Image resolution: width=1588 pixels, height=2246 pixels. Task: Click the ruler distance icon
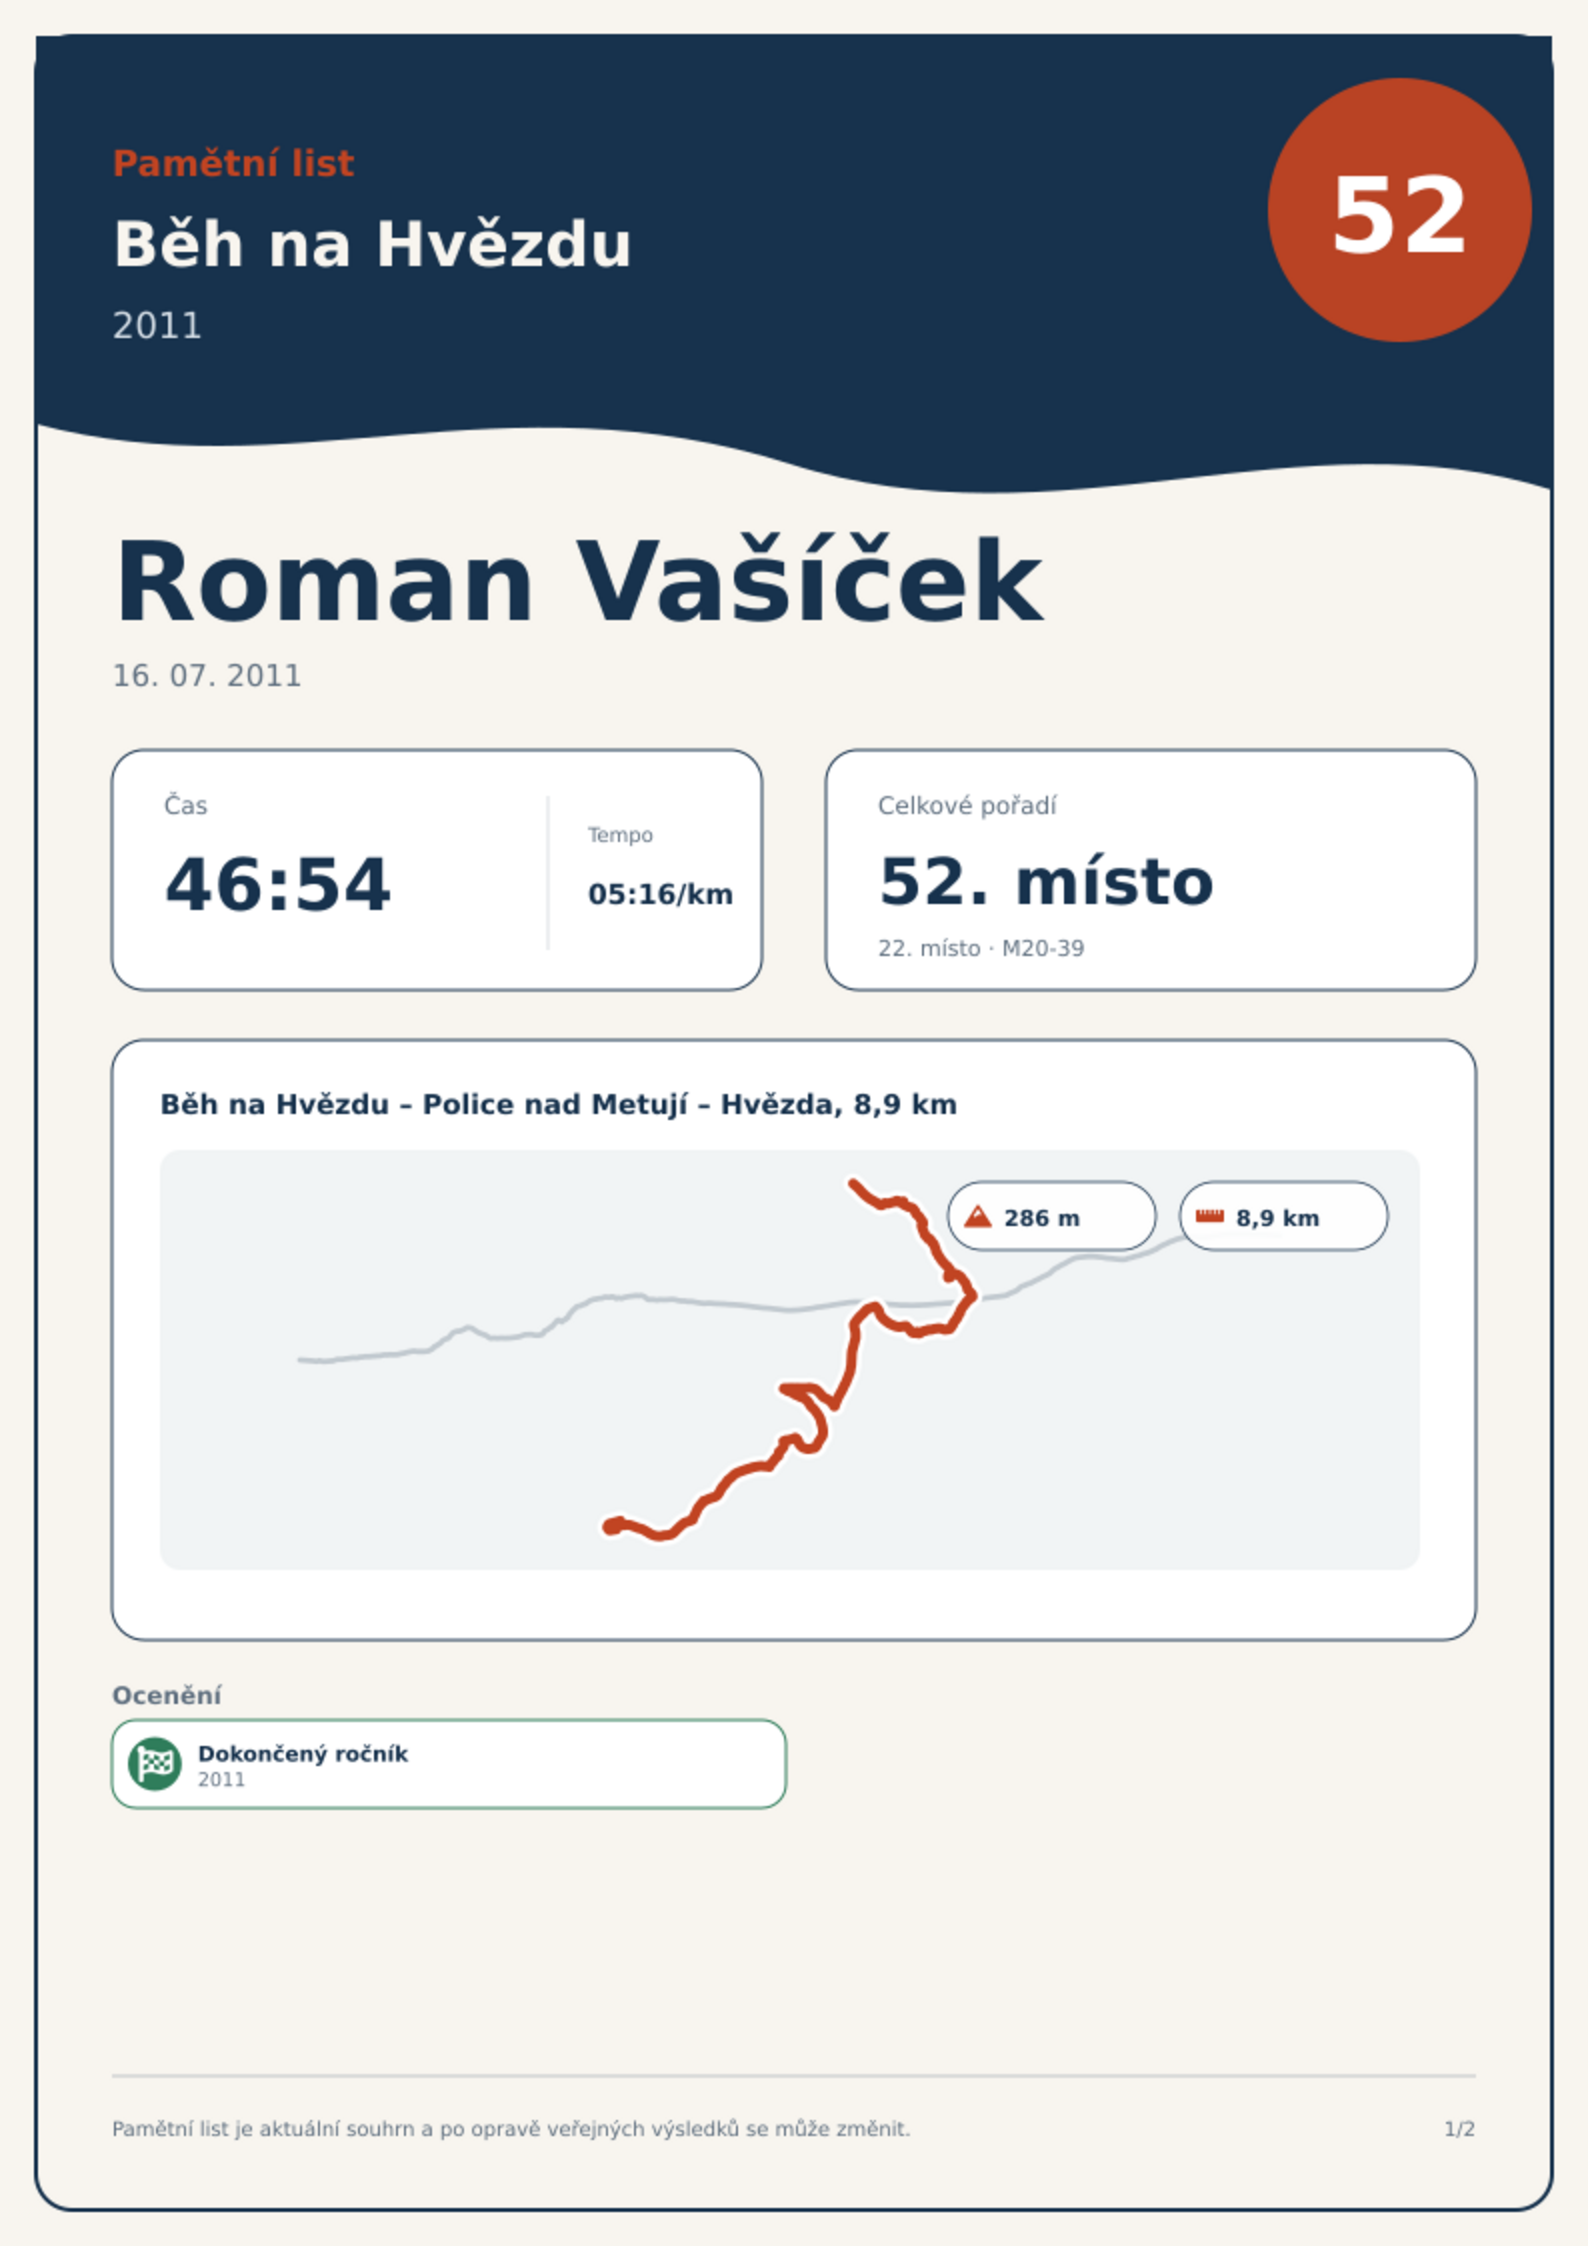coord(1210,1216)
